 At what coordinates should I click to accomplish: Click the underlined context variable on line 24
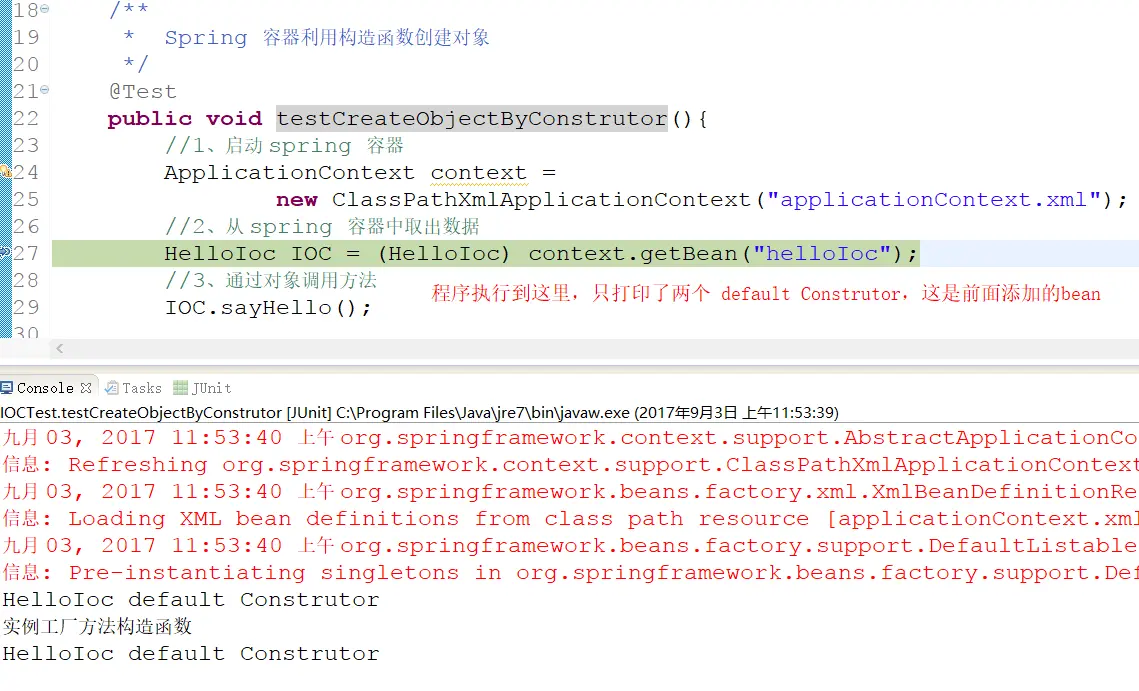point(478,173)
